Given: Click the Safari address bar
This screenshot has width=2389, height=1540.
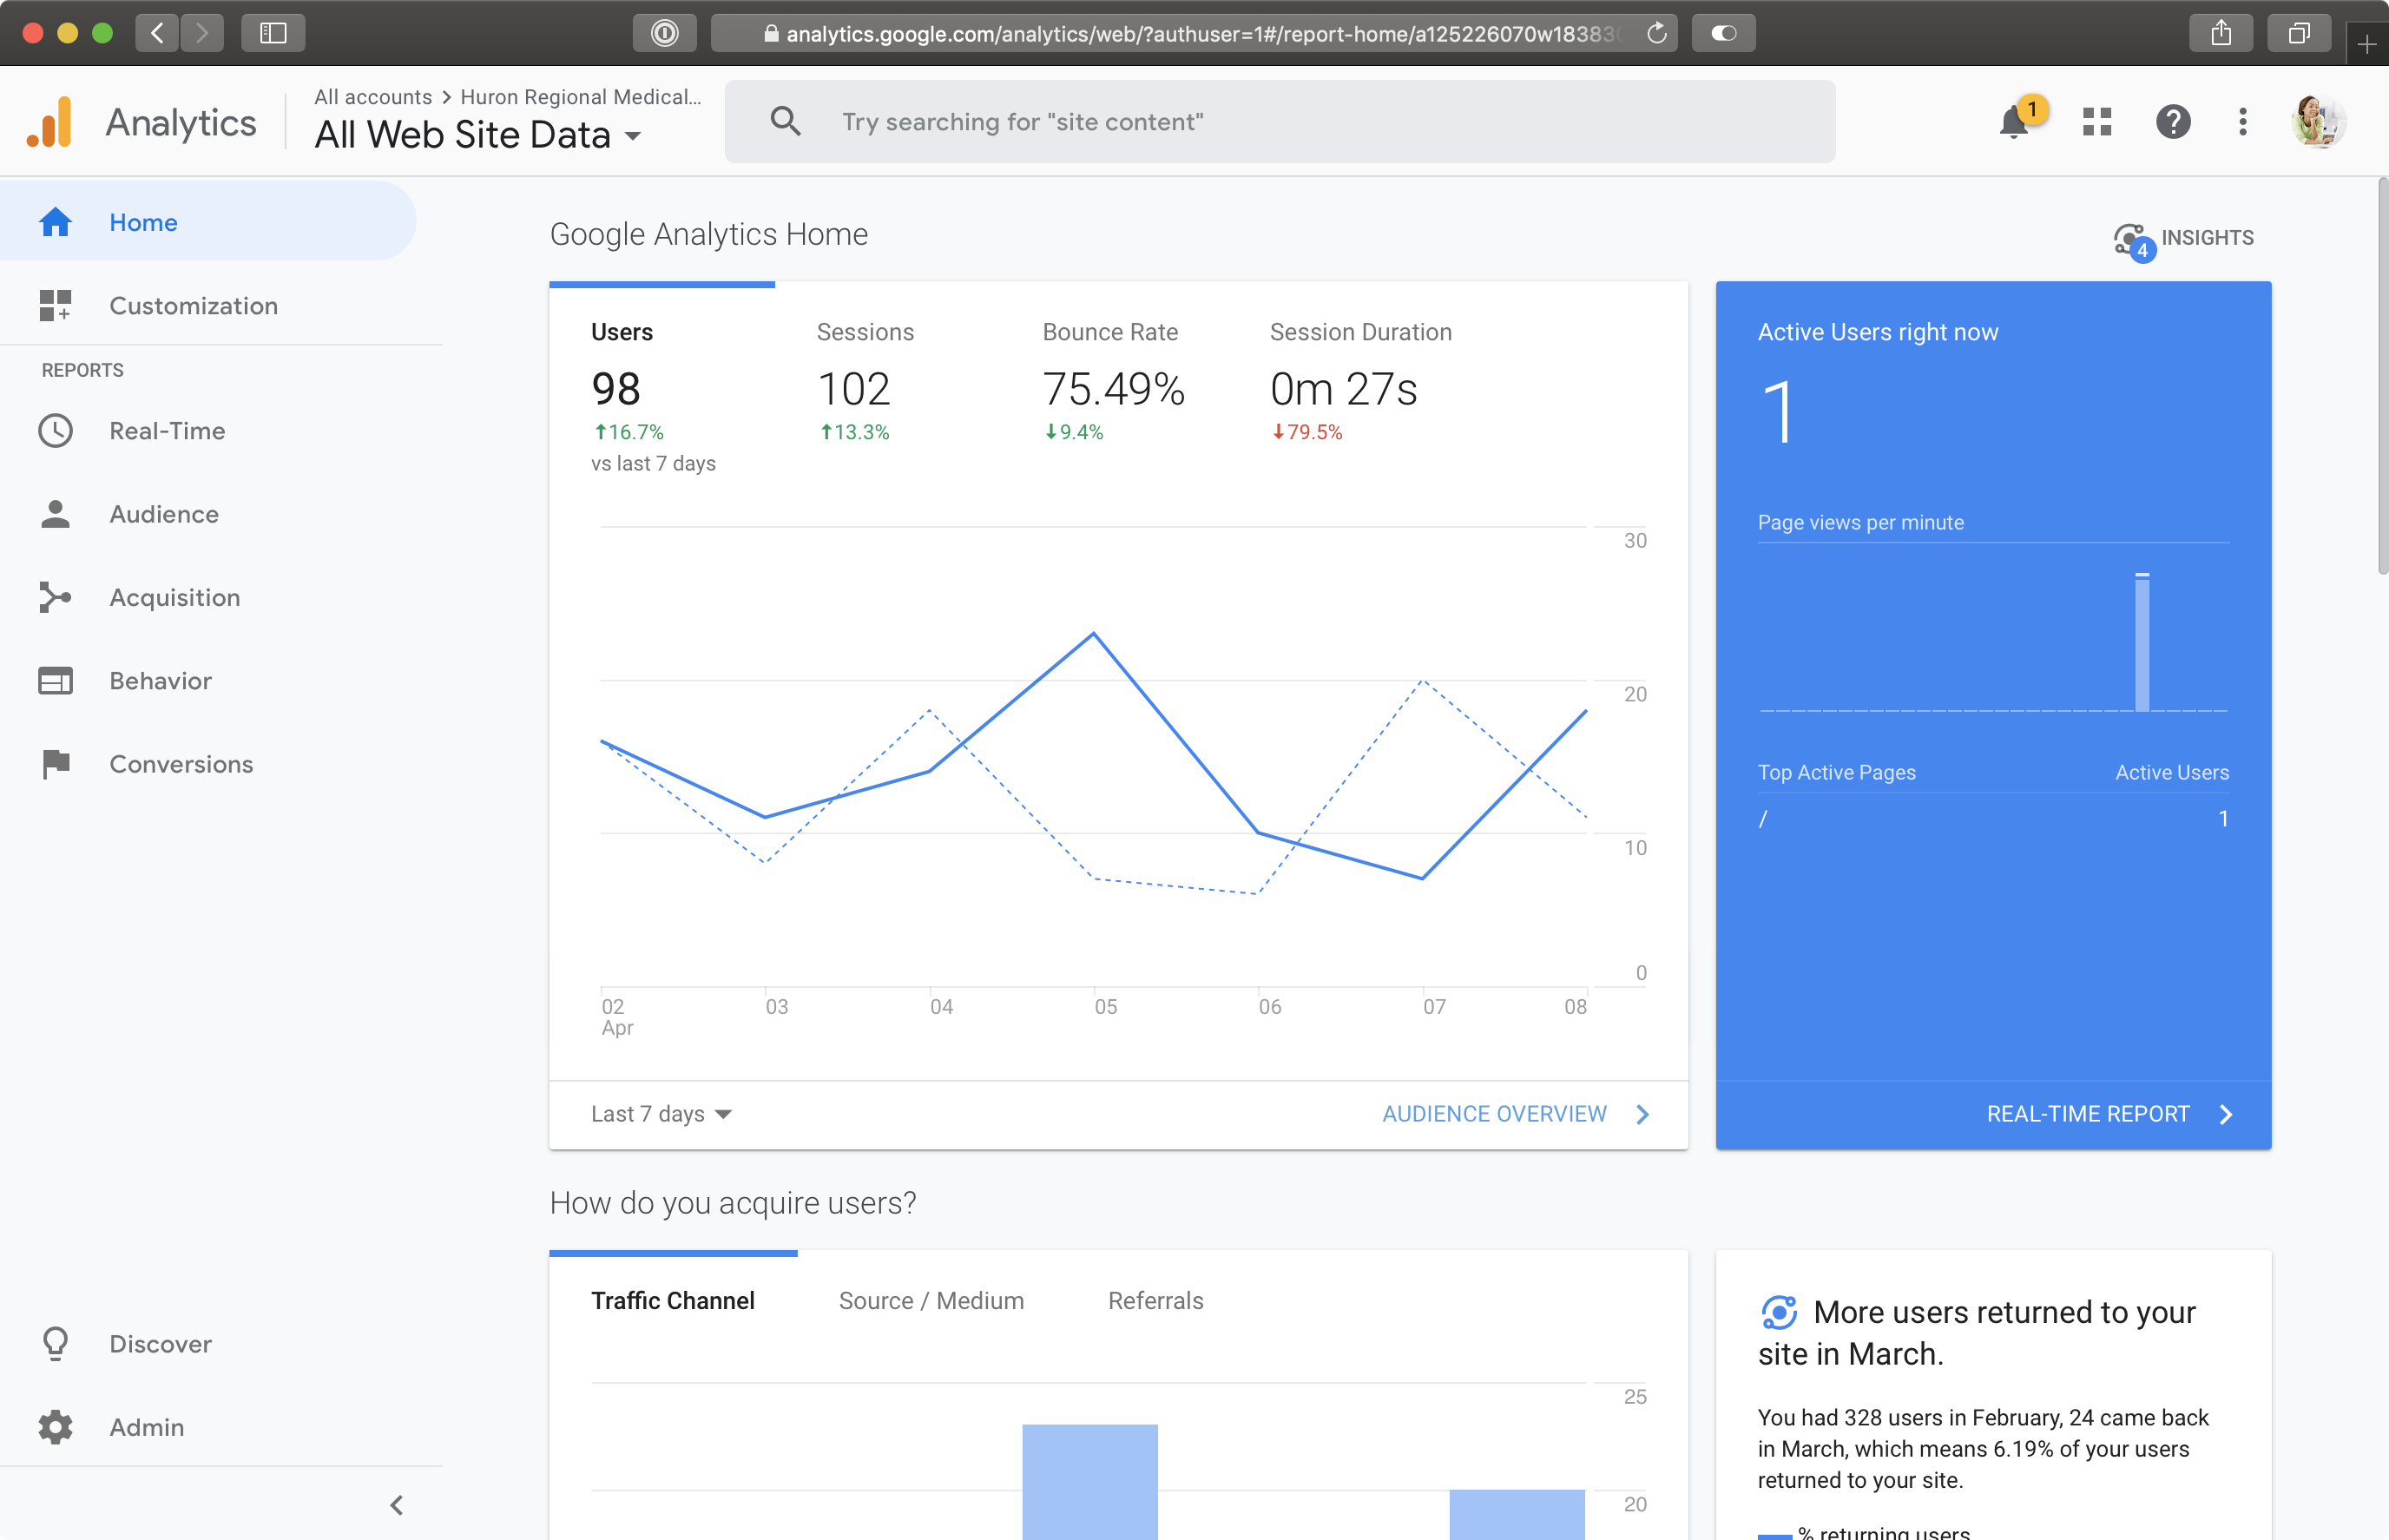Looking at the screenshot, I should [1195, 33].
